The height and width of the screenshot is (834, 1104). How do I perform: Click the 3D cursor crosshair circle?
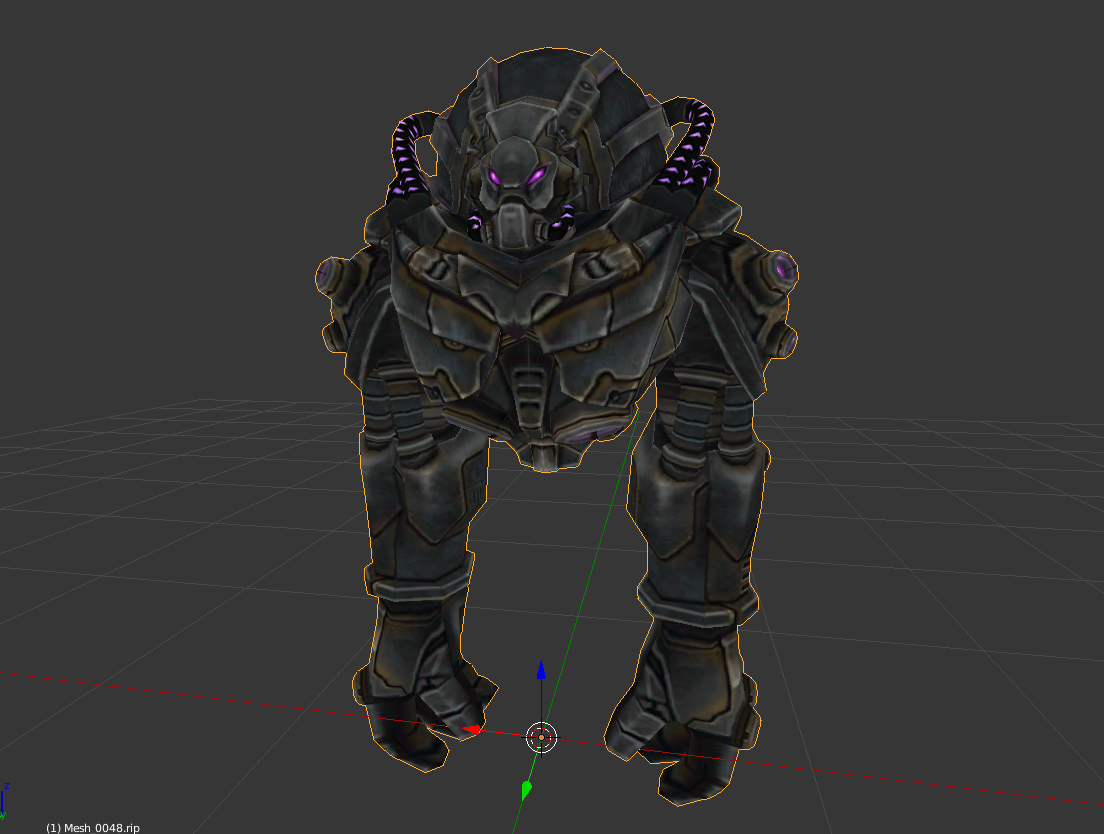coord(541,738)
